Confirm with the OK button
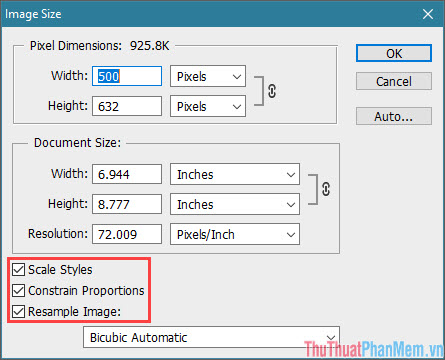 394,53
